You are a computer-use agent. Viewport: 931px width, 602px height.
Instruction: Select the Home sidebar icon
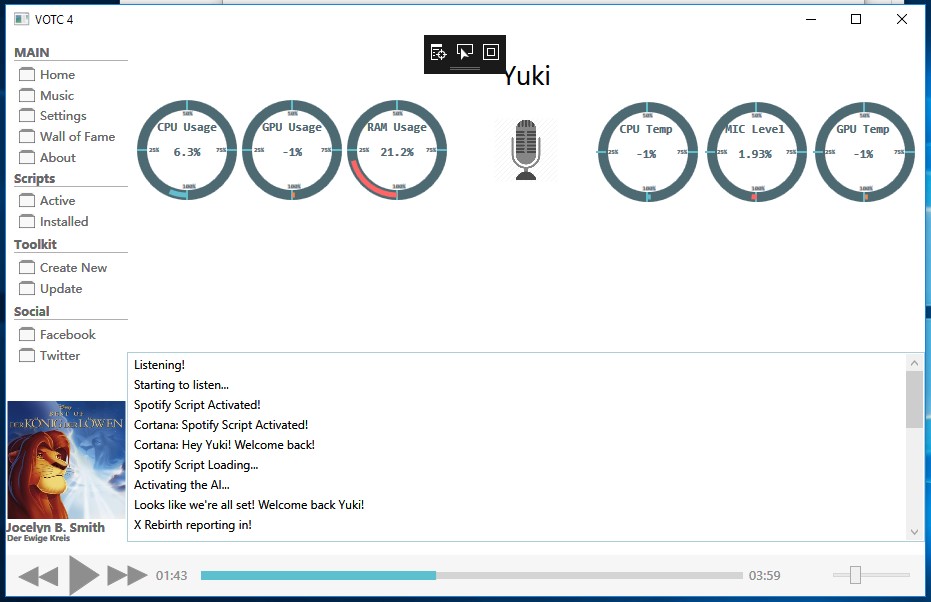pos(26,74)
